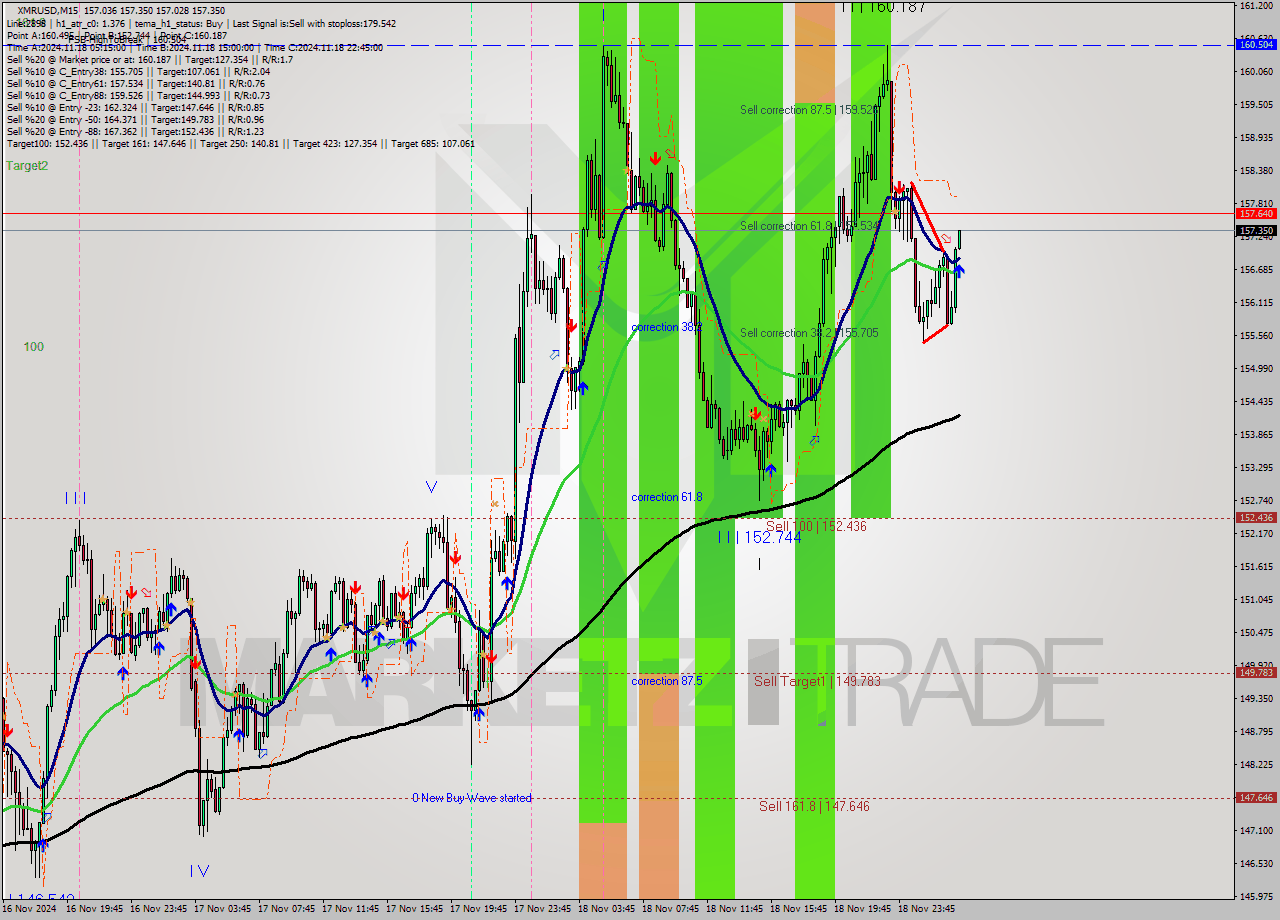Click the 156.115 price axis value

(x=1255, y=303)
